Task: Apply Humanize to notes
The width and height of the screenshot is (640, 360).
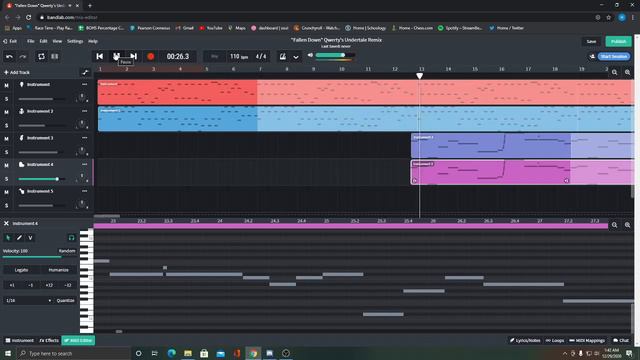Action: tap(58, 270)
